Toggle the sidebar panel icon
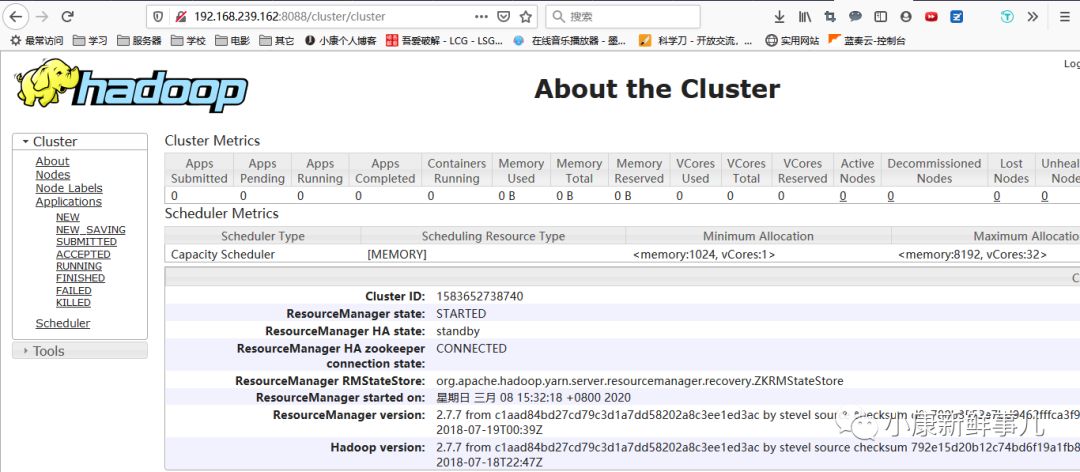The width and height of the screenshot is (1080, 472). point(880,17)
